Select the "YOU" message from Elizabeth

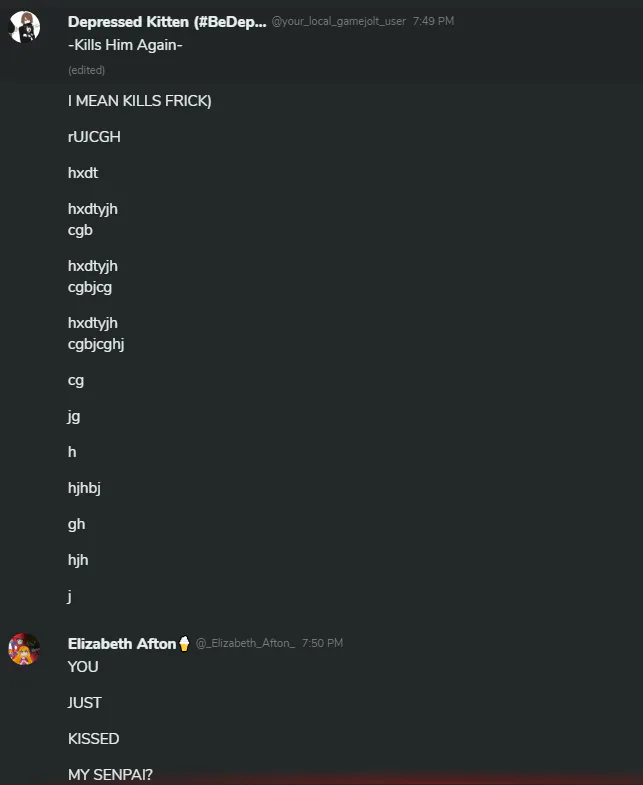pyautogui.click(x=83, y=666)
